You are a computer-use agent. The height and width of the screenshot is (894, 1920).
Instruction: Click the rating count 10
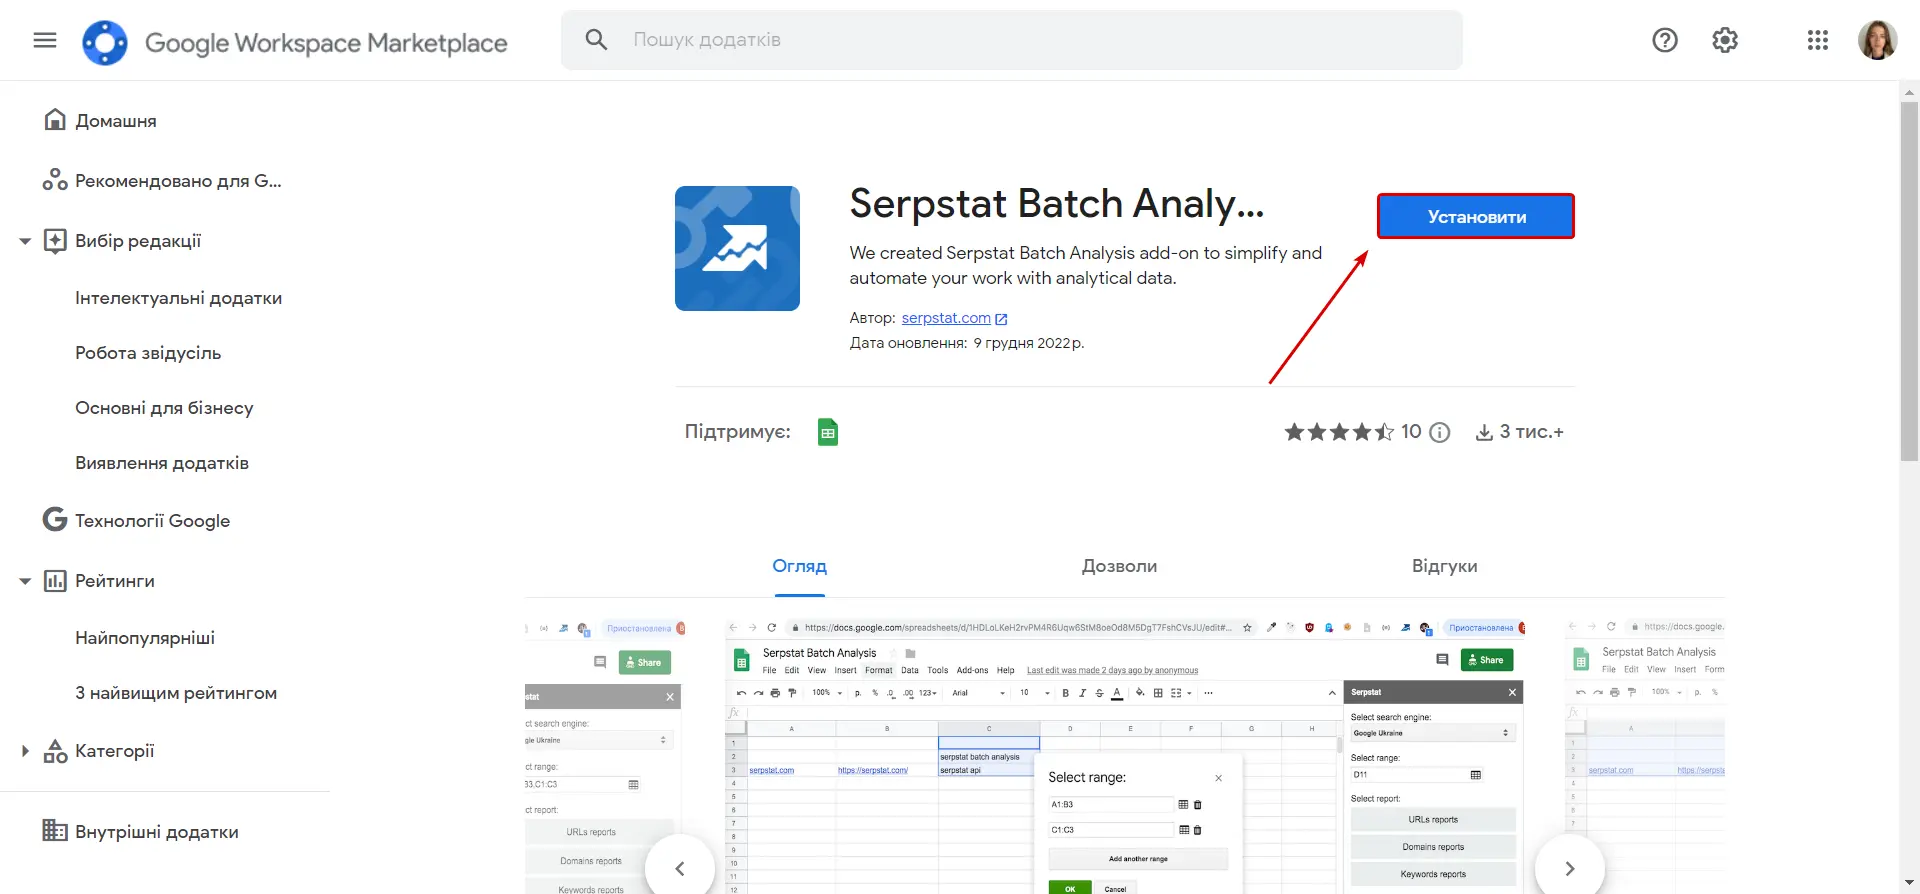[x=1411, y=431]
